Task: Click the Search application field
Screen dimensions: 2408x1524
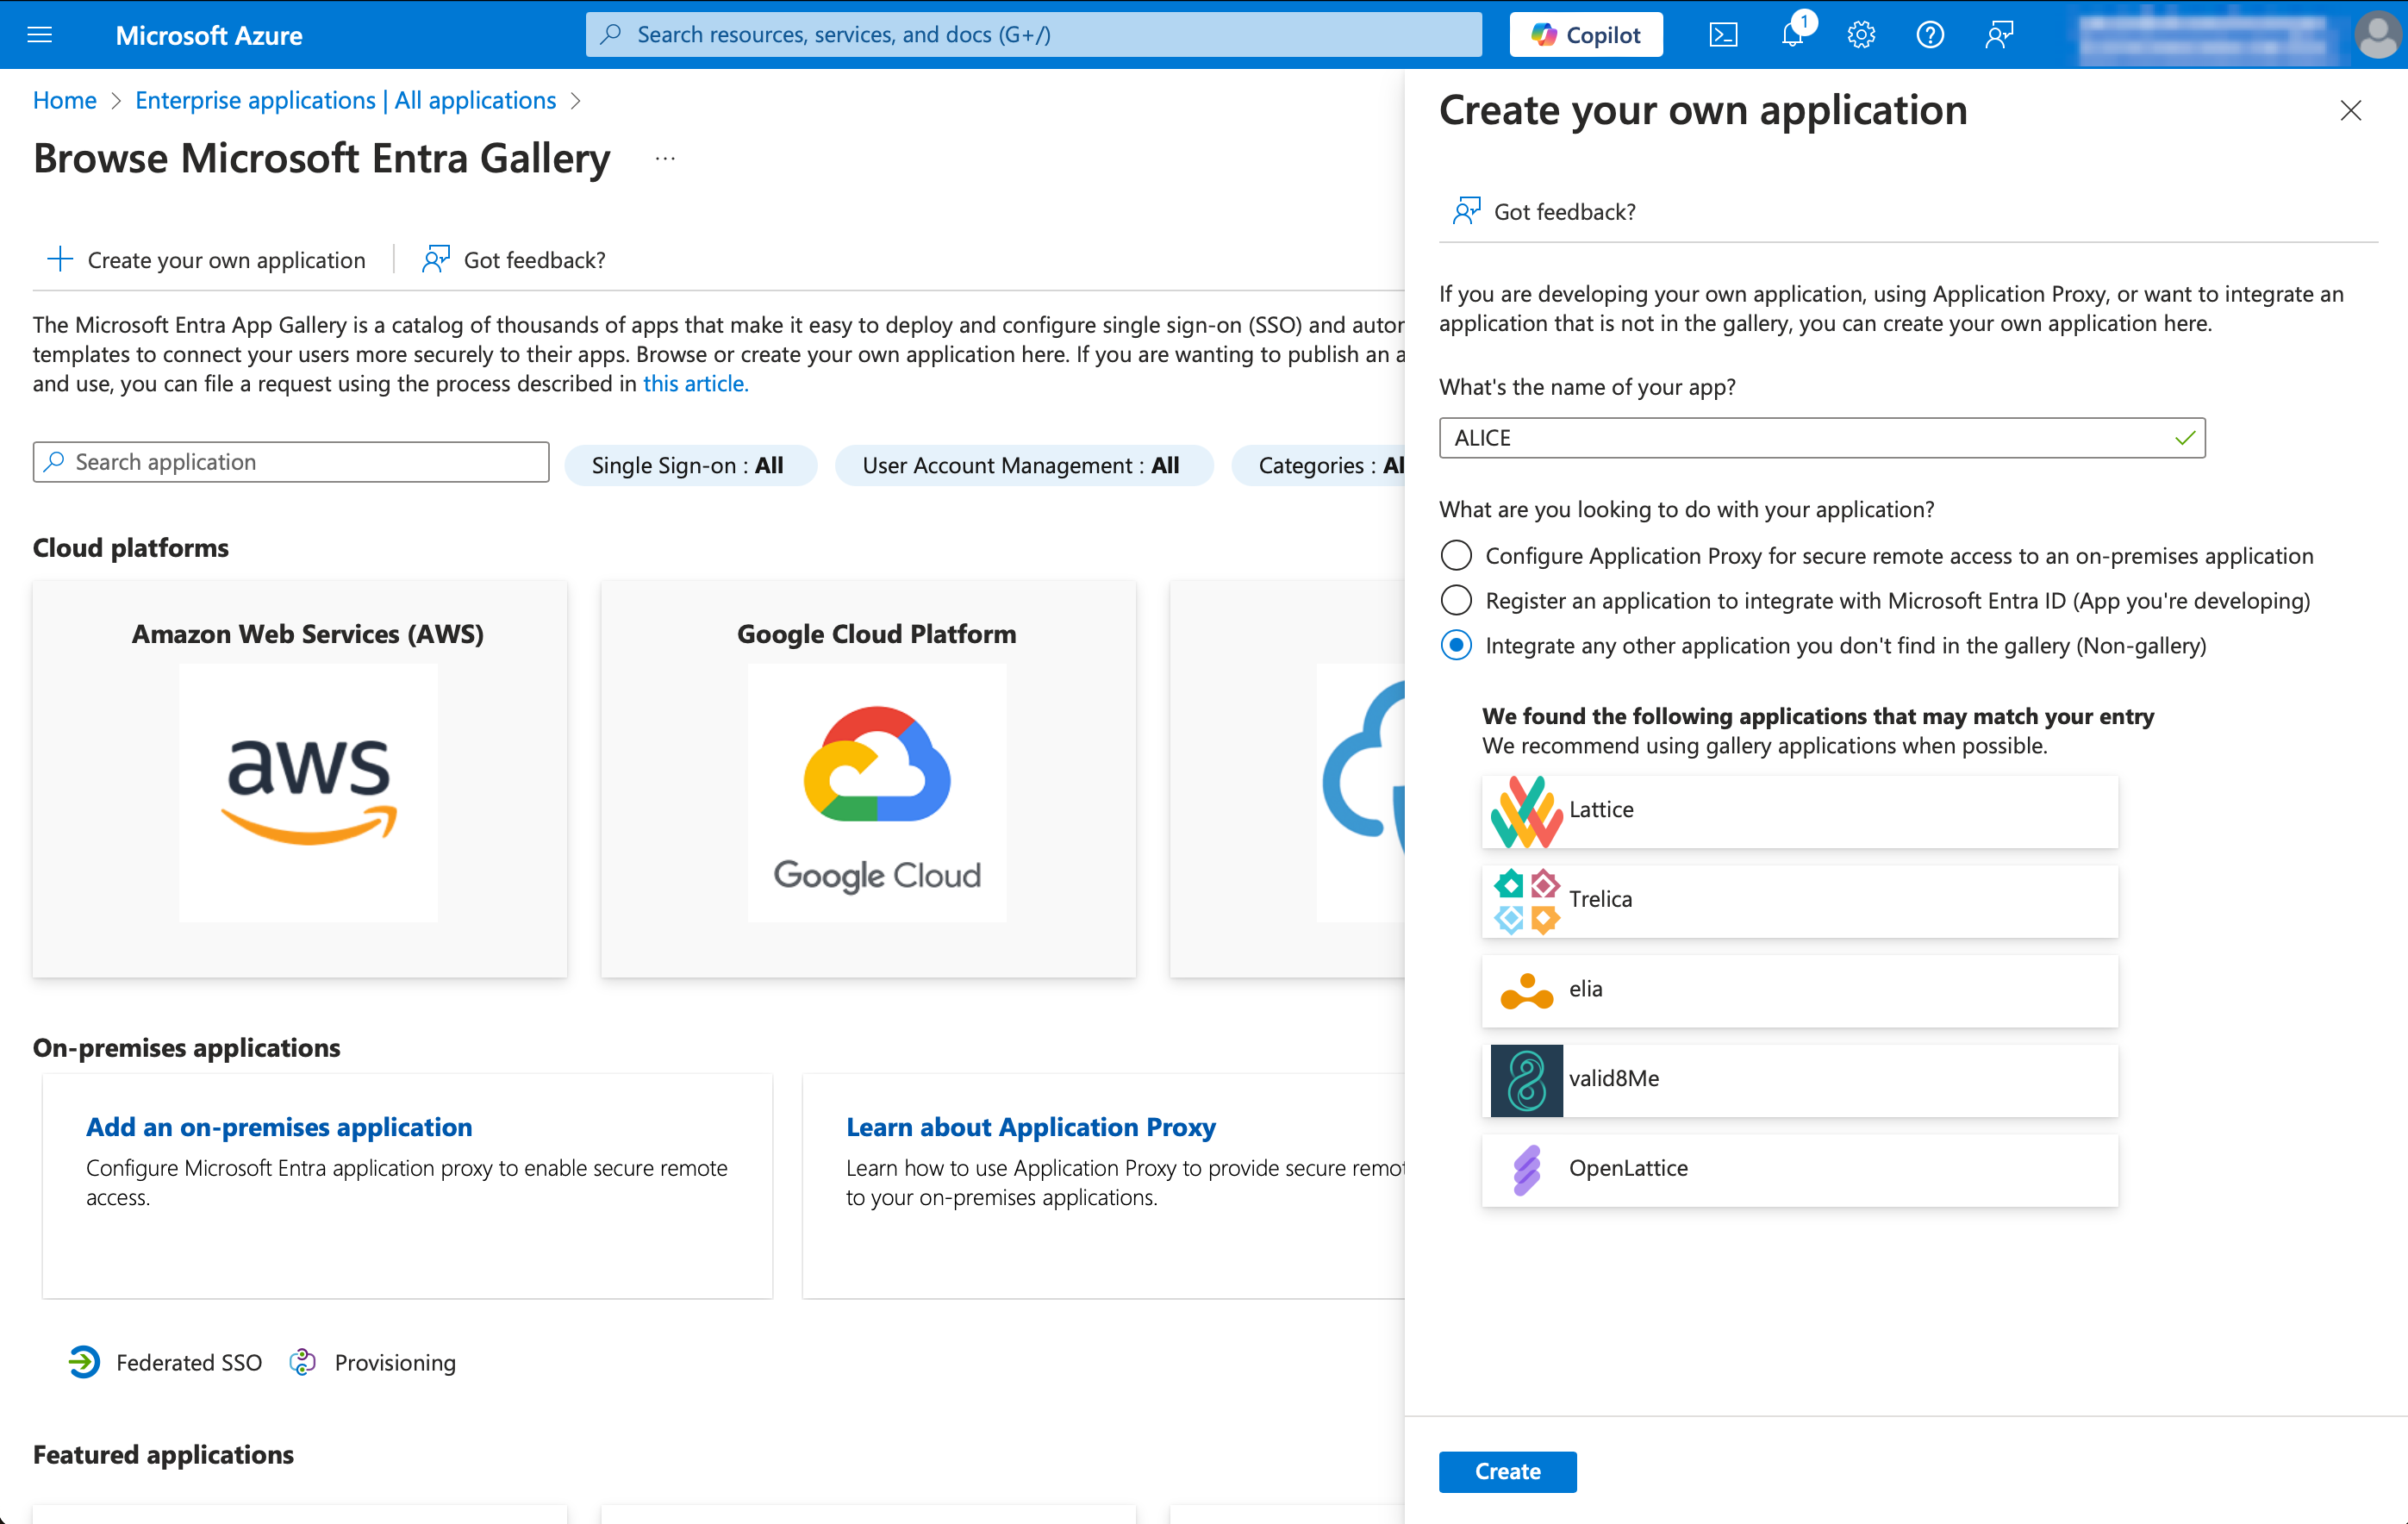Action: coord(291,462)
